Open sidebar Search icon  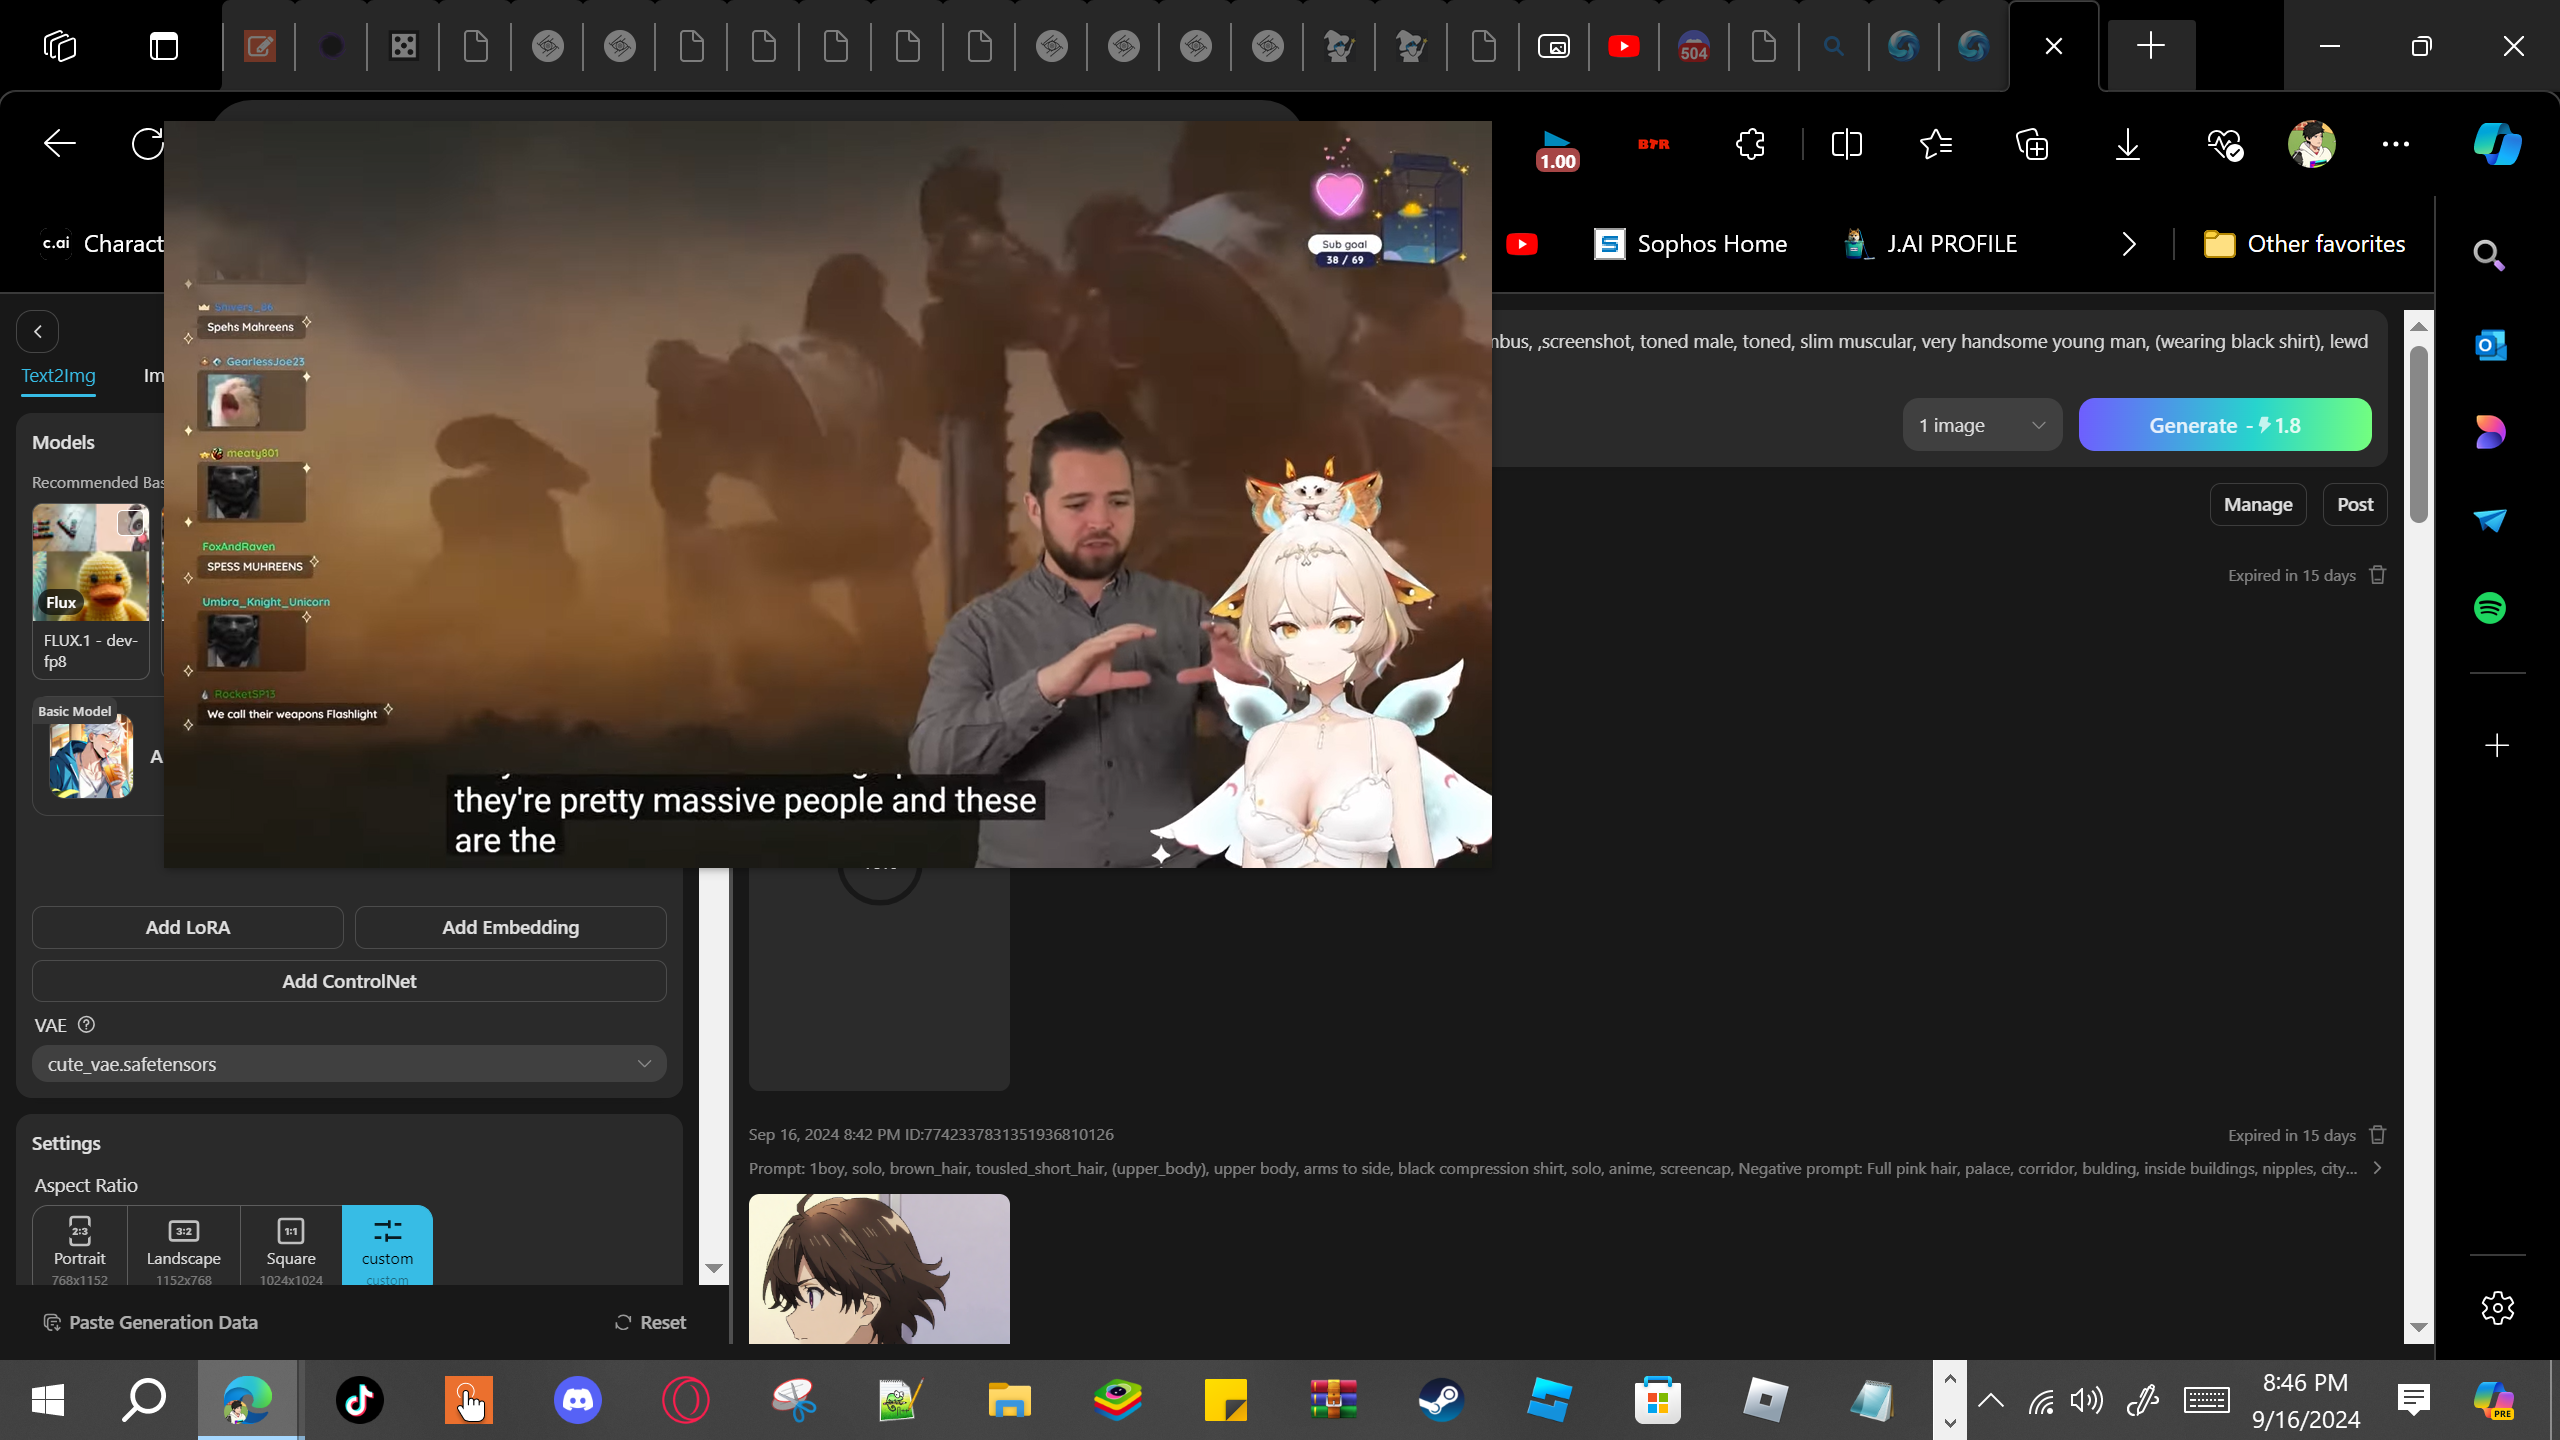point(2489,256)
